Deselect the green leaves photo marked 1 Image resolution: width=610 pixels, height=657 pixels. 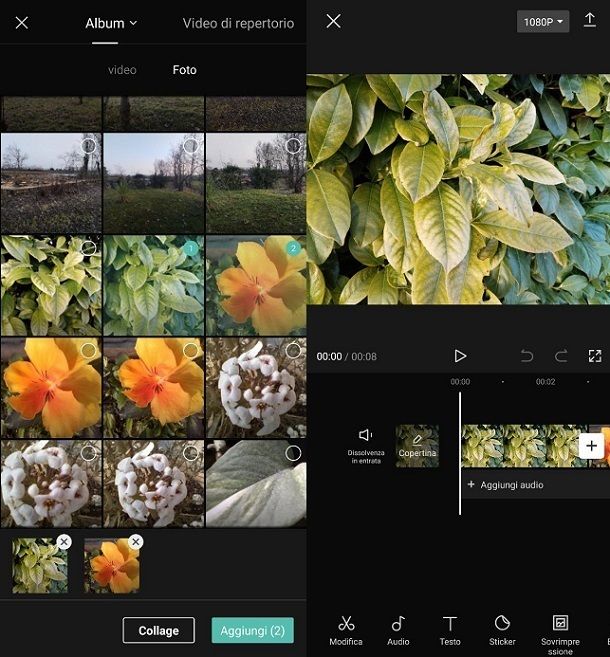(x=190, y=248)
